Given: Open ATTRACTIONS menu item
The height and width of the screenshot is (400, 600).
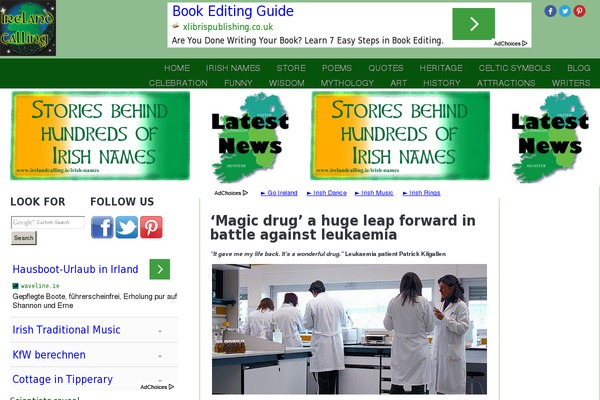Looking at the screenshot, I should pos(506,83).
